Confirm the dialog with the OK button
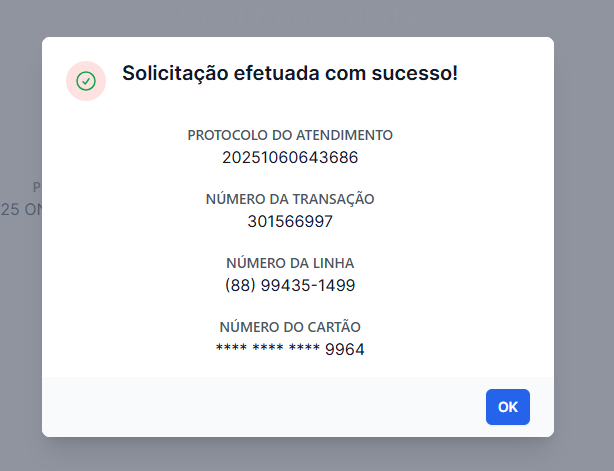Screen dimensions: 614x471 507,407
